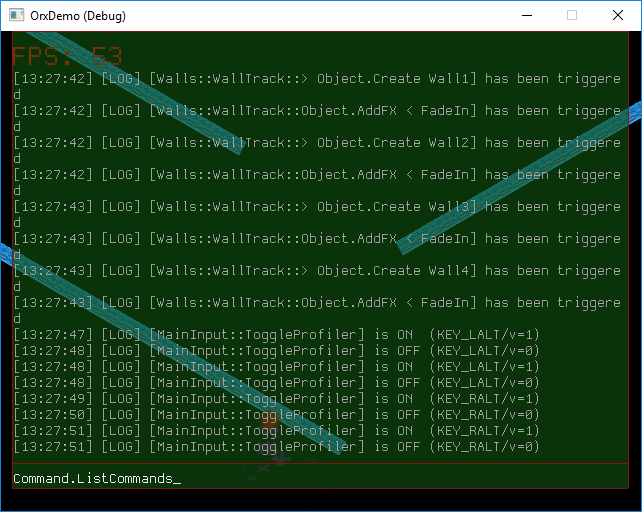642x512 pixels.
Task: Click the 13:27:50 ToggleProfiler OFF log line
Action: pyautogui.click(x=276, y=415)
